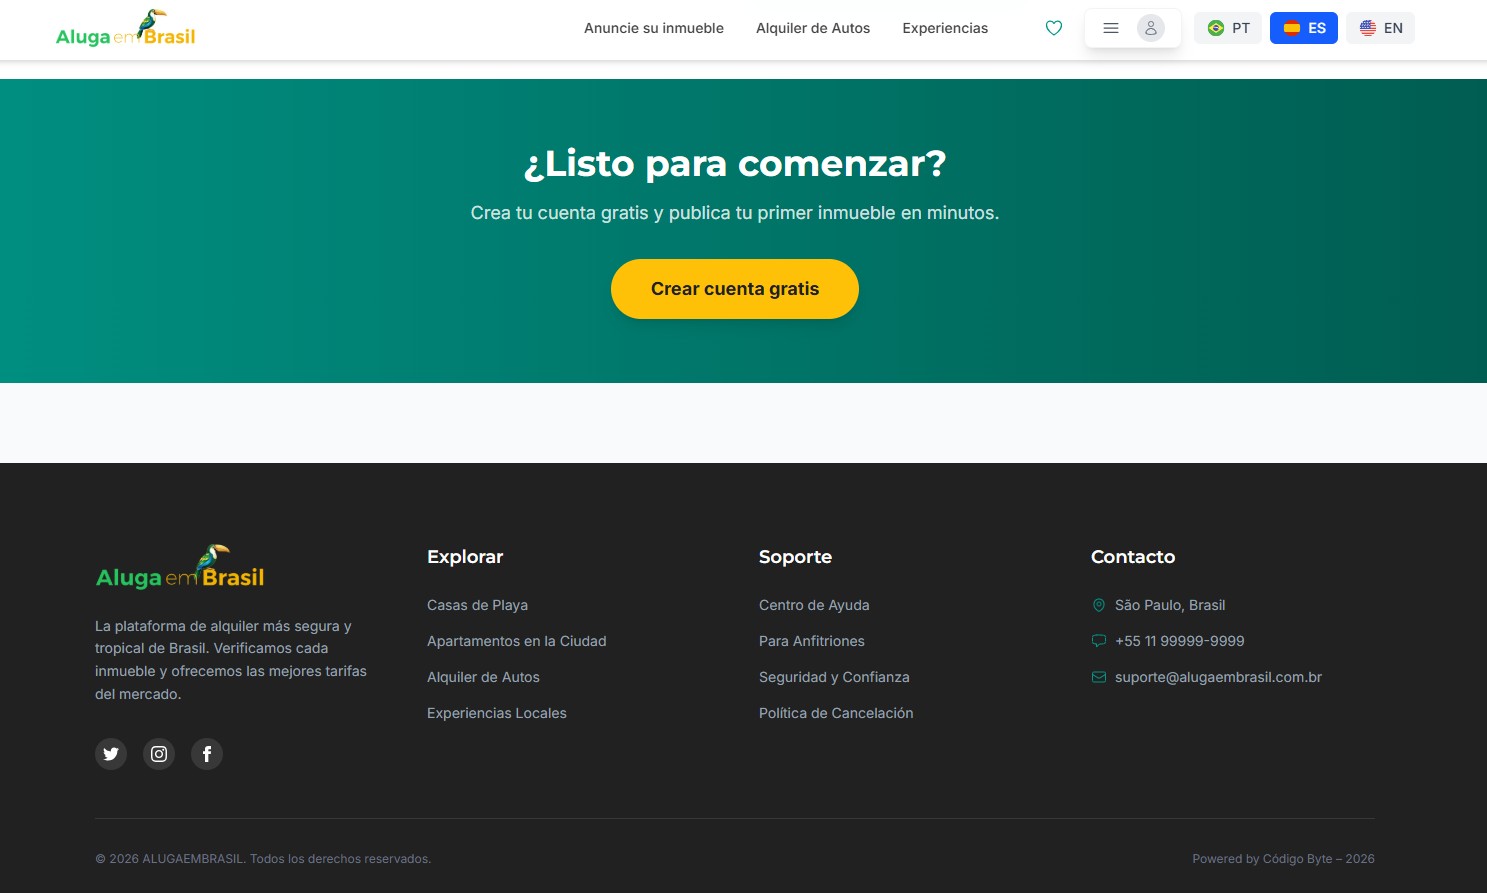Open Twitter via footer social icon
Image resolution: width=1487 pixels, height=893 pixels.
click(x=111, y=753)
